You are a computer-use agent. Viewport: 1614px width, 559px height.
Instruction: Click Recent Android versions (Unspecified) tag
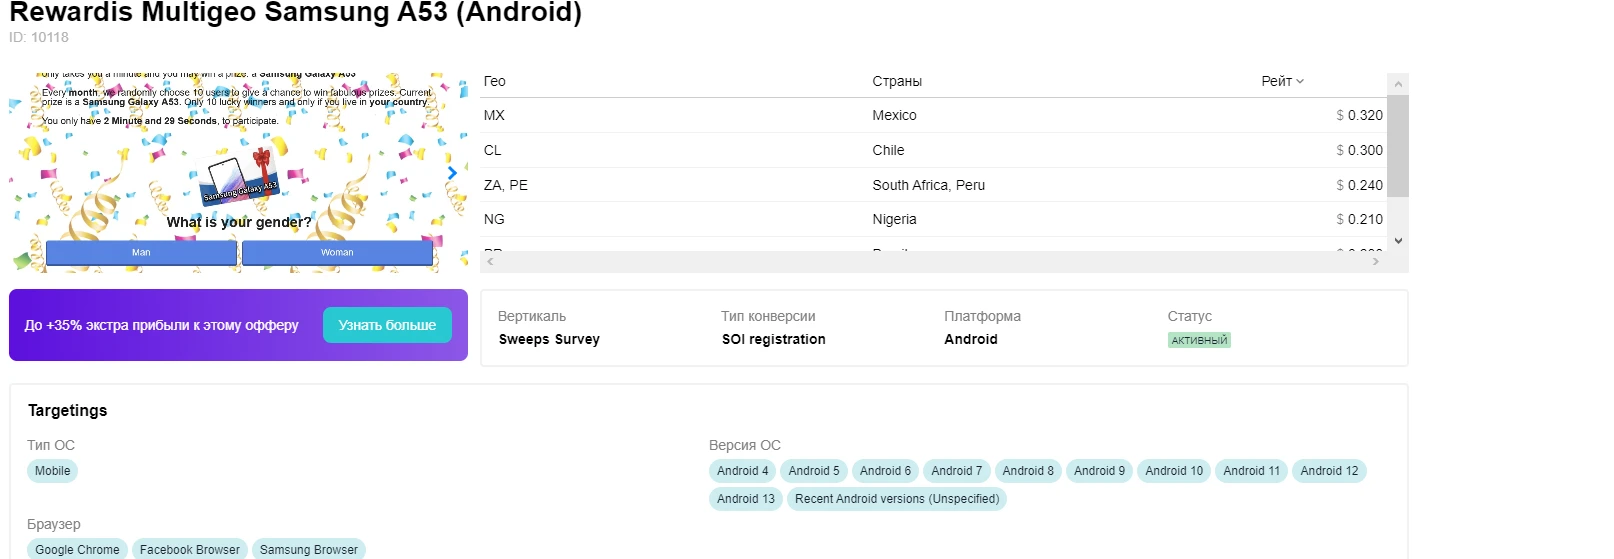click(897, 499)
